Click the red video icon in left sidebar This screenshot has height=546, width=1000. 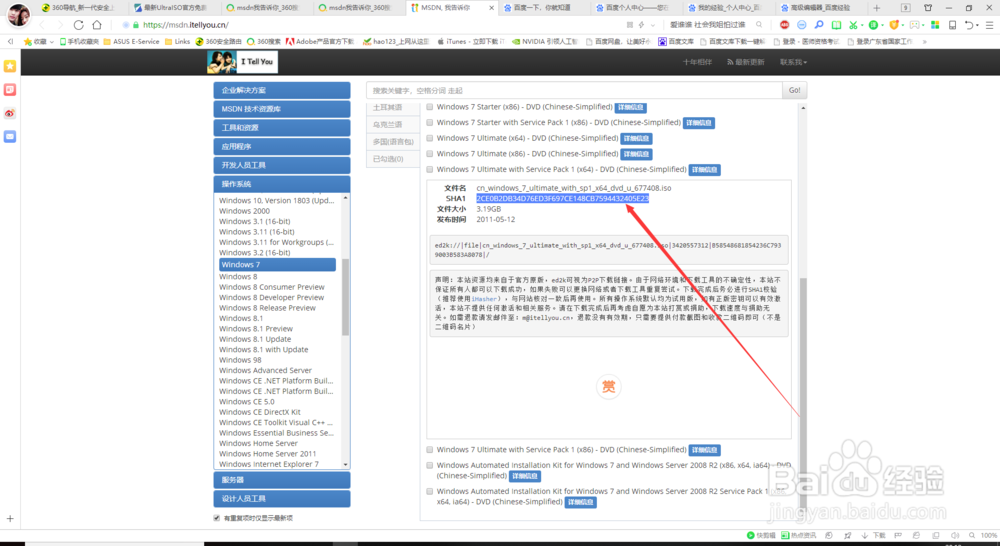(10, 90)
